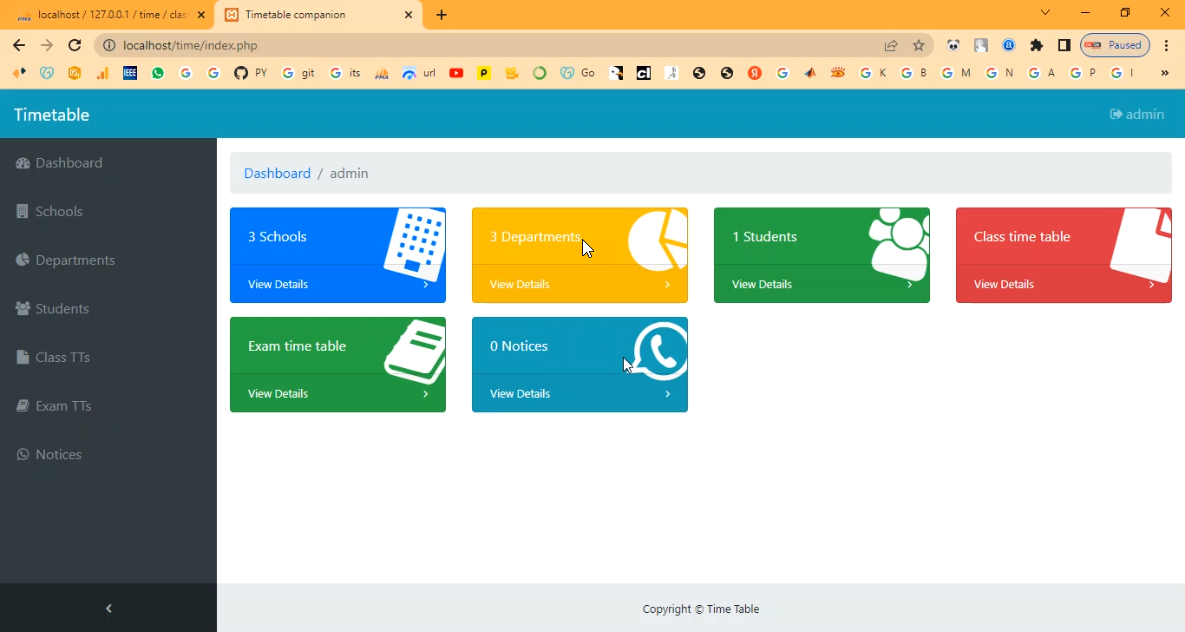Click the Notices WhatsApp icon in sidebar
The width and height of the screenshot is (1185, 632).
pos(23,455)
